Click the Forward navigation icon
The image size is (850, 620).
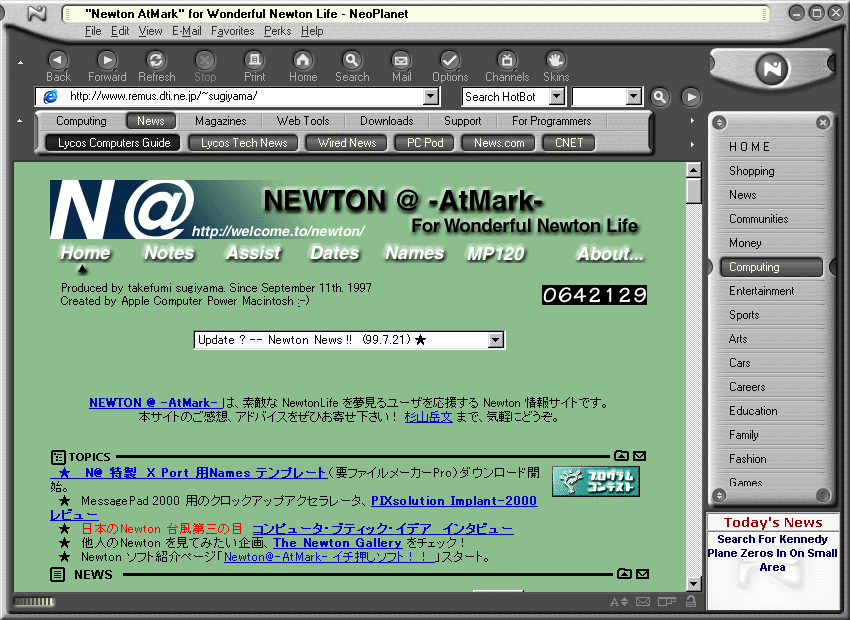click(107, 60)
